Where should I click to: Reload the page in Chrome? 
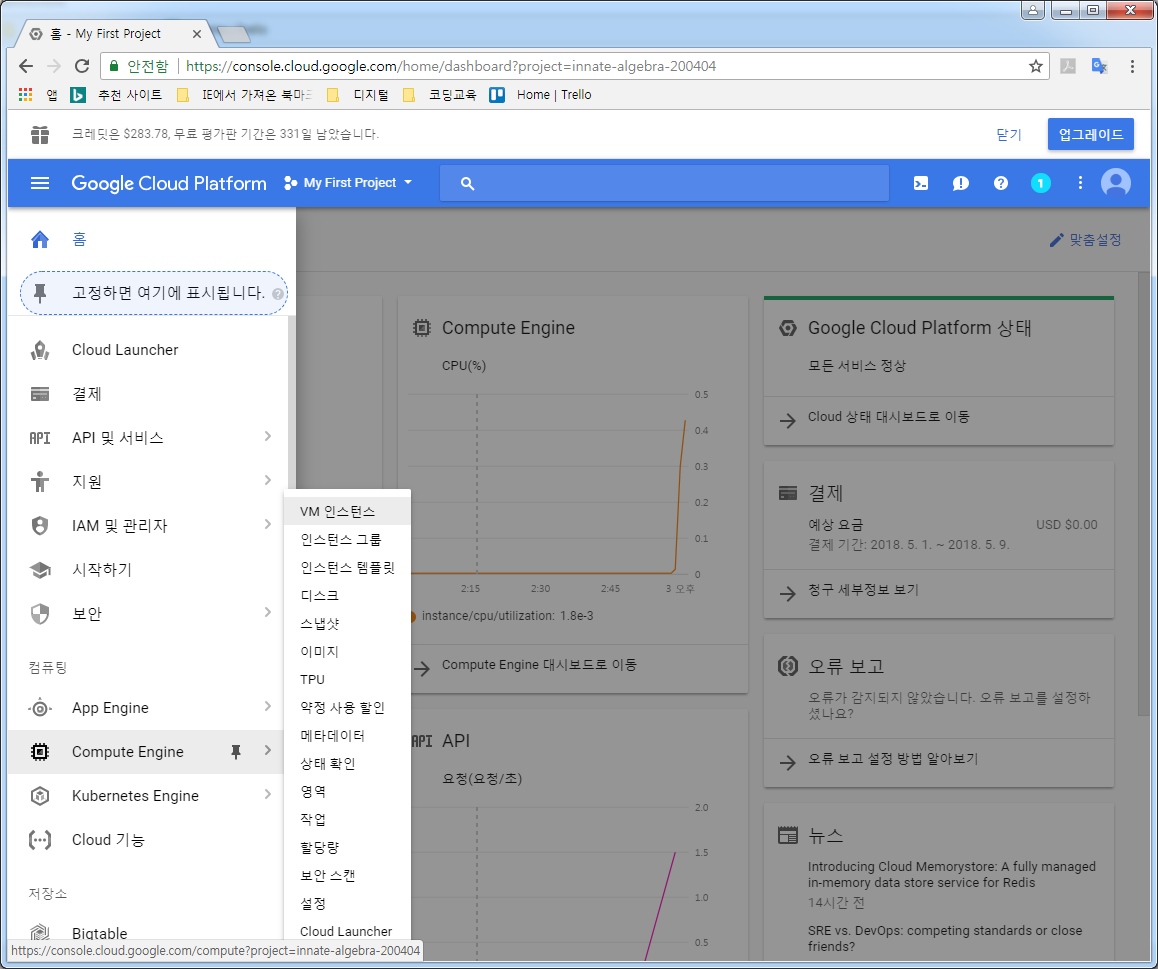82,66
